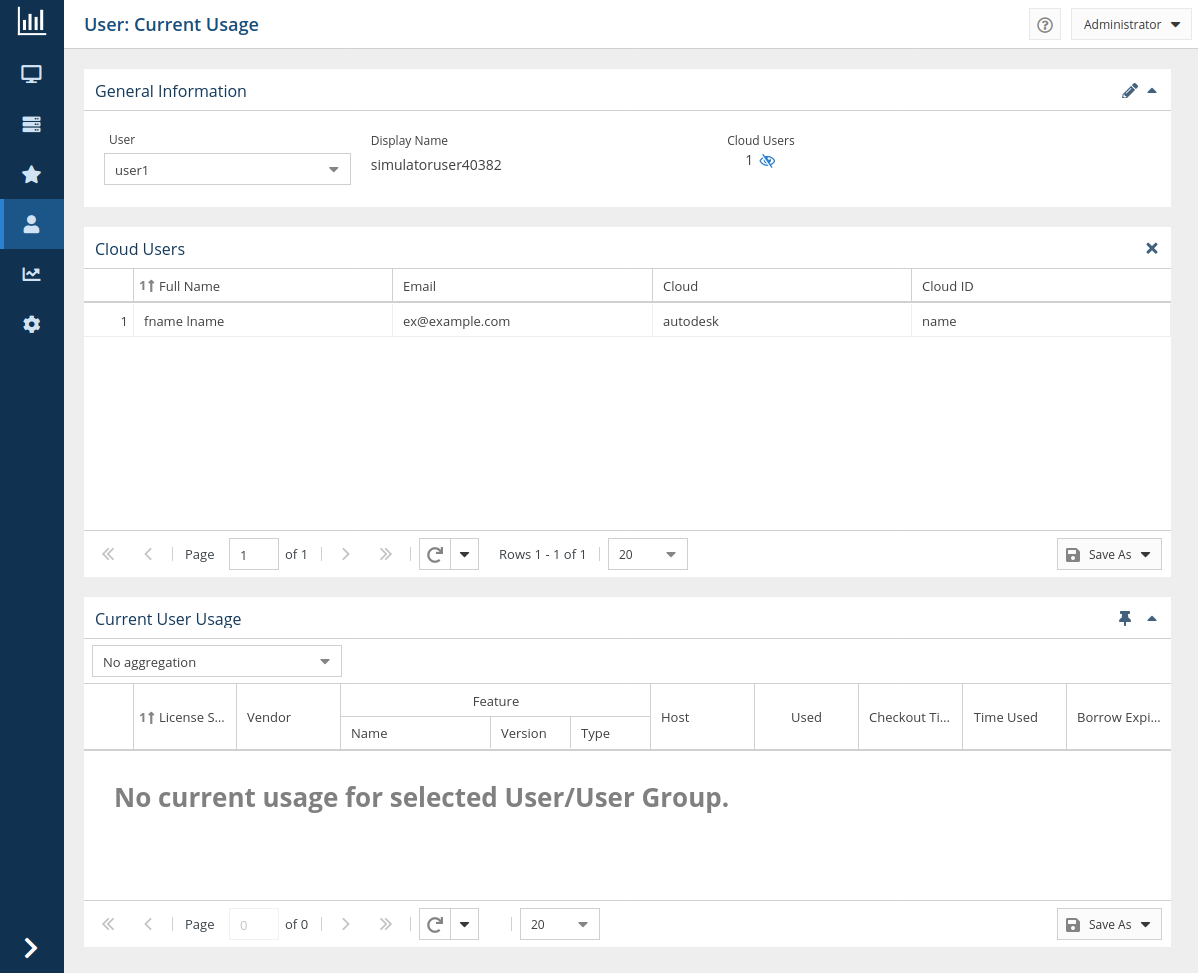Edit General Information with pencil icon
This screenshot has height=973, width=1198.
tap(1129, 91)
